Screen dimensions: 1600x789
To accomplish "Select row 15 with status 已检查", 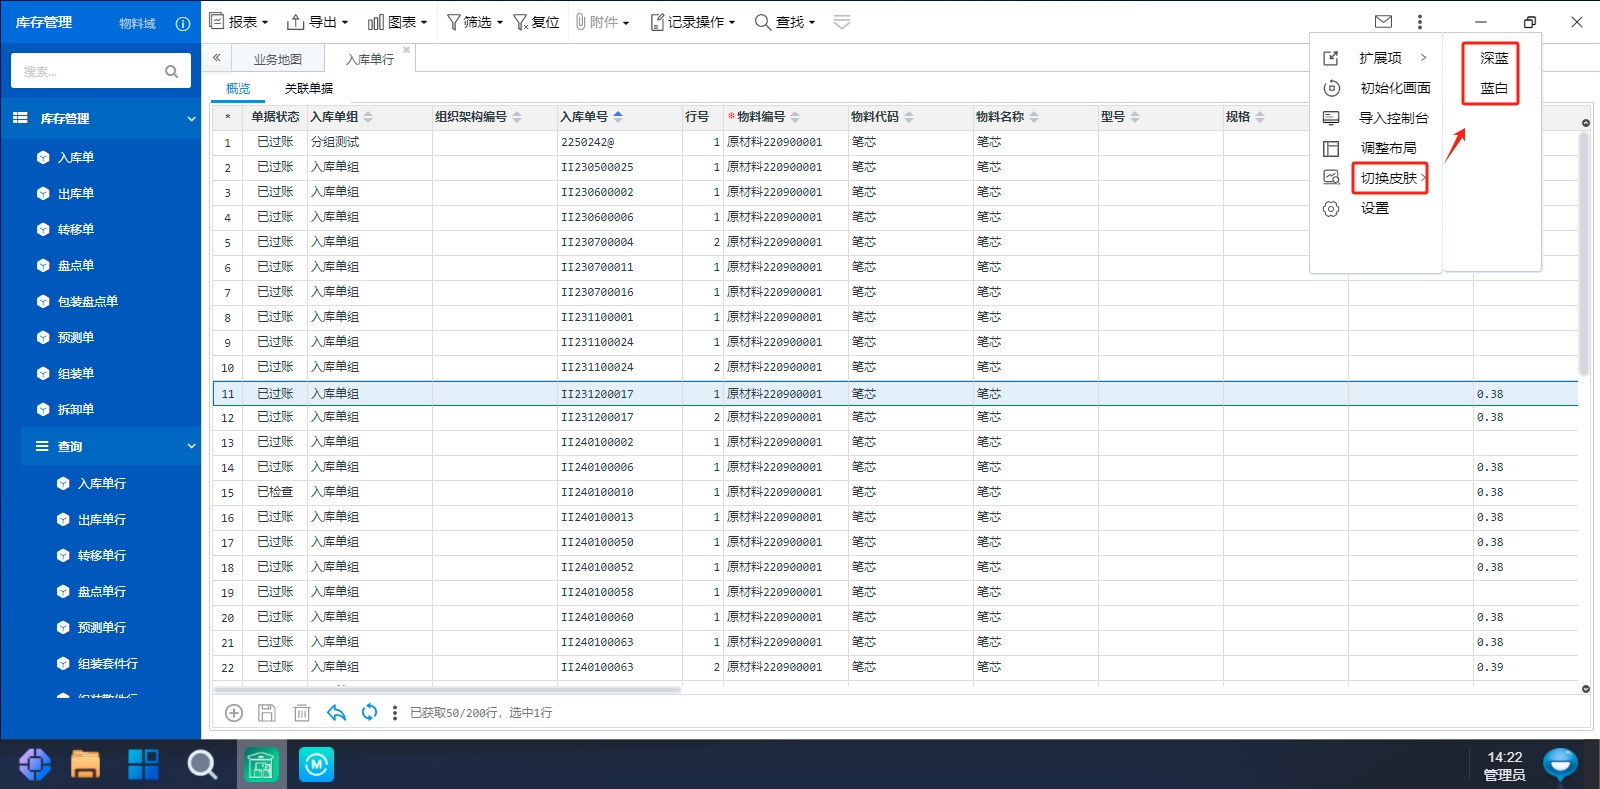I will click(x=895, y=492).
